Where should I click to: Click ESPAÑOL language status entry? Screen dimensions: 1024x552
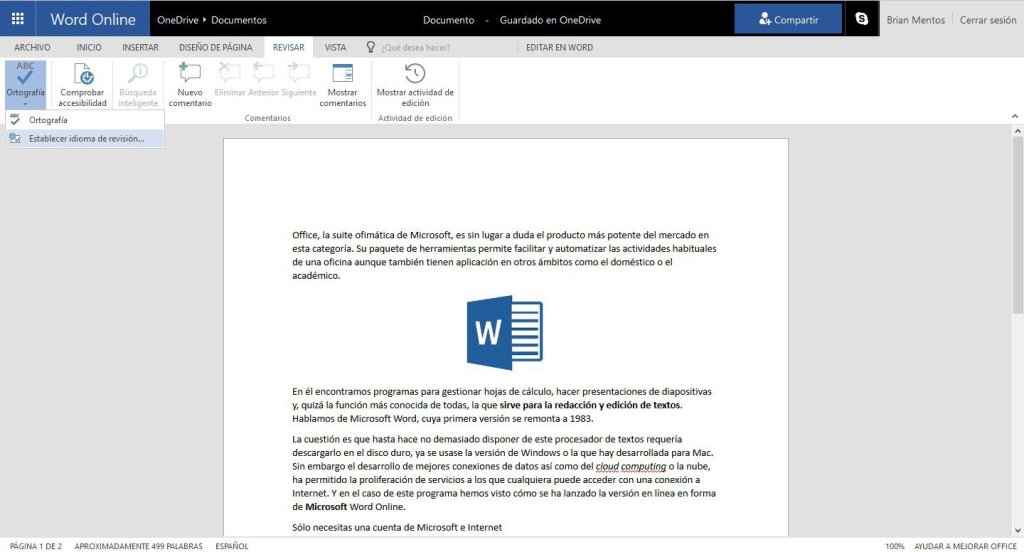[232, 546]
